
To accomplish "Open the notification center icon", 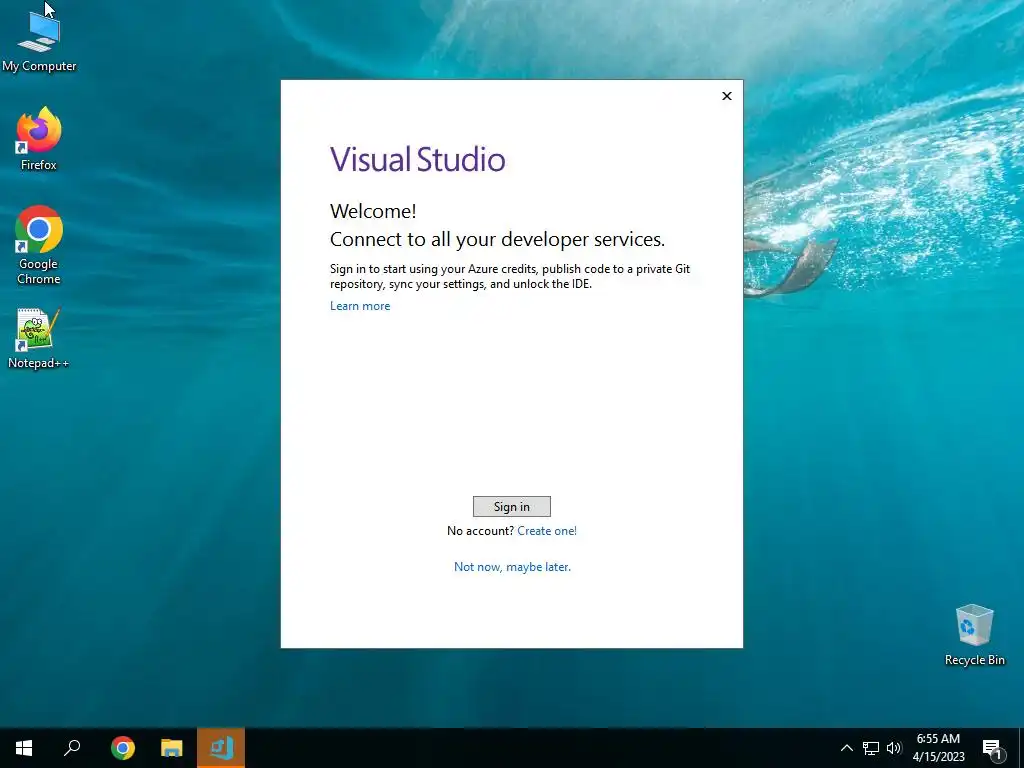I will (x=992, y=749).
